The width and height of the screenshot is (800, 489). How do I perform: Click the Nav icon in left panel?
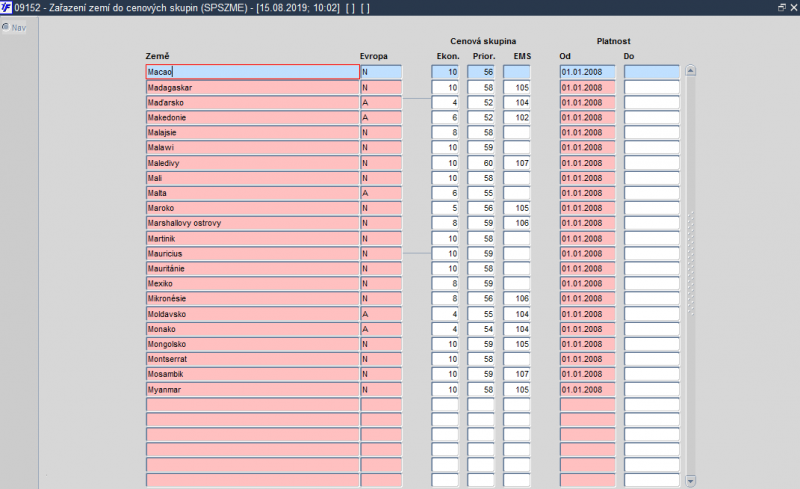(x=6, y=27)
